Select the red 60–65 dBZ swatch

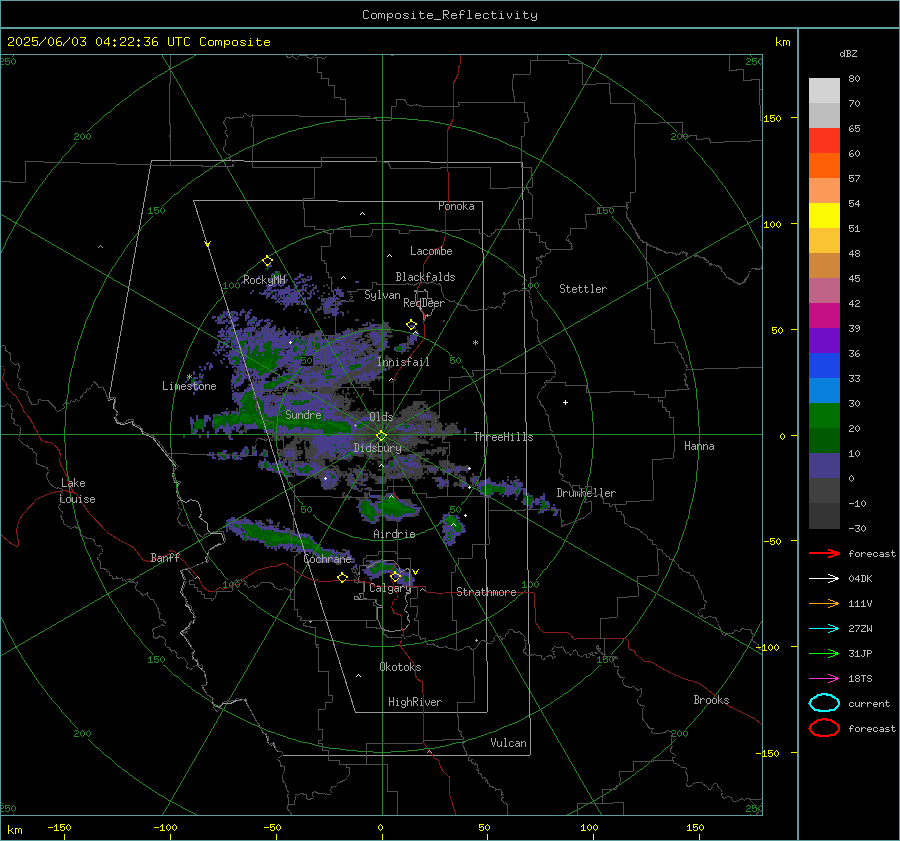click(824, 141)
